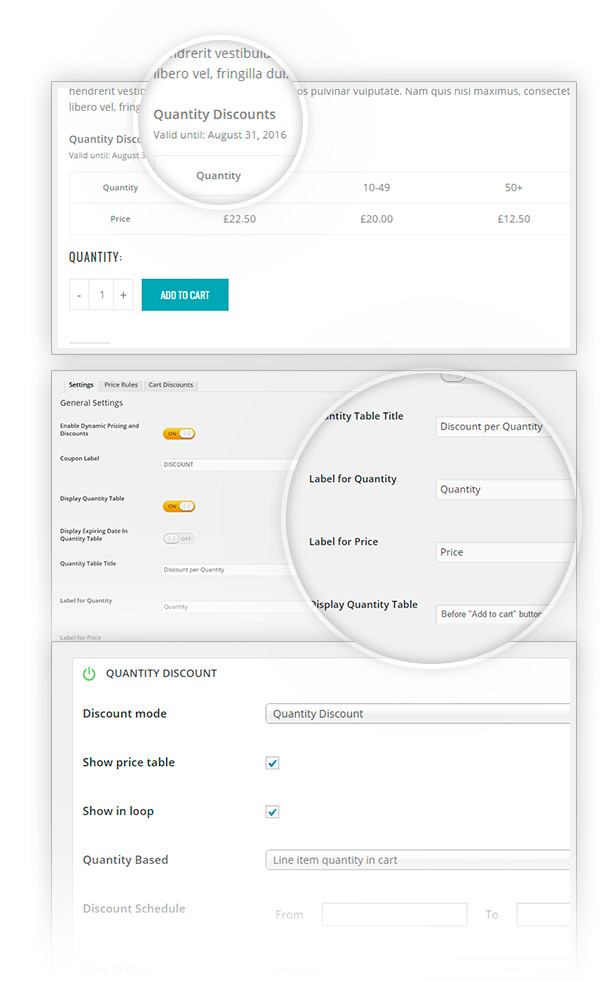Switch to the Cart Discounts tab
600x981 pixels.
171,385
